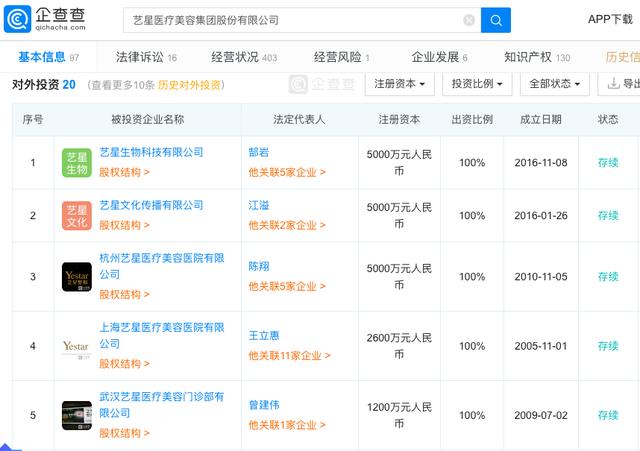The width and height of the screenshot is (640, 451).
Task: Switch to 知识产权 tab
Action: [537, 57]
